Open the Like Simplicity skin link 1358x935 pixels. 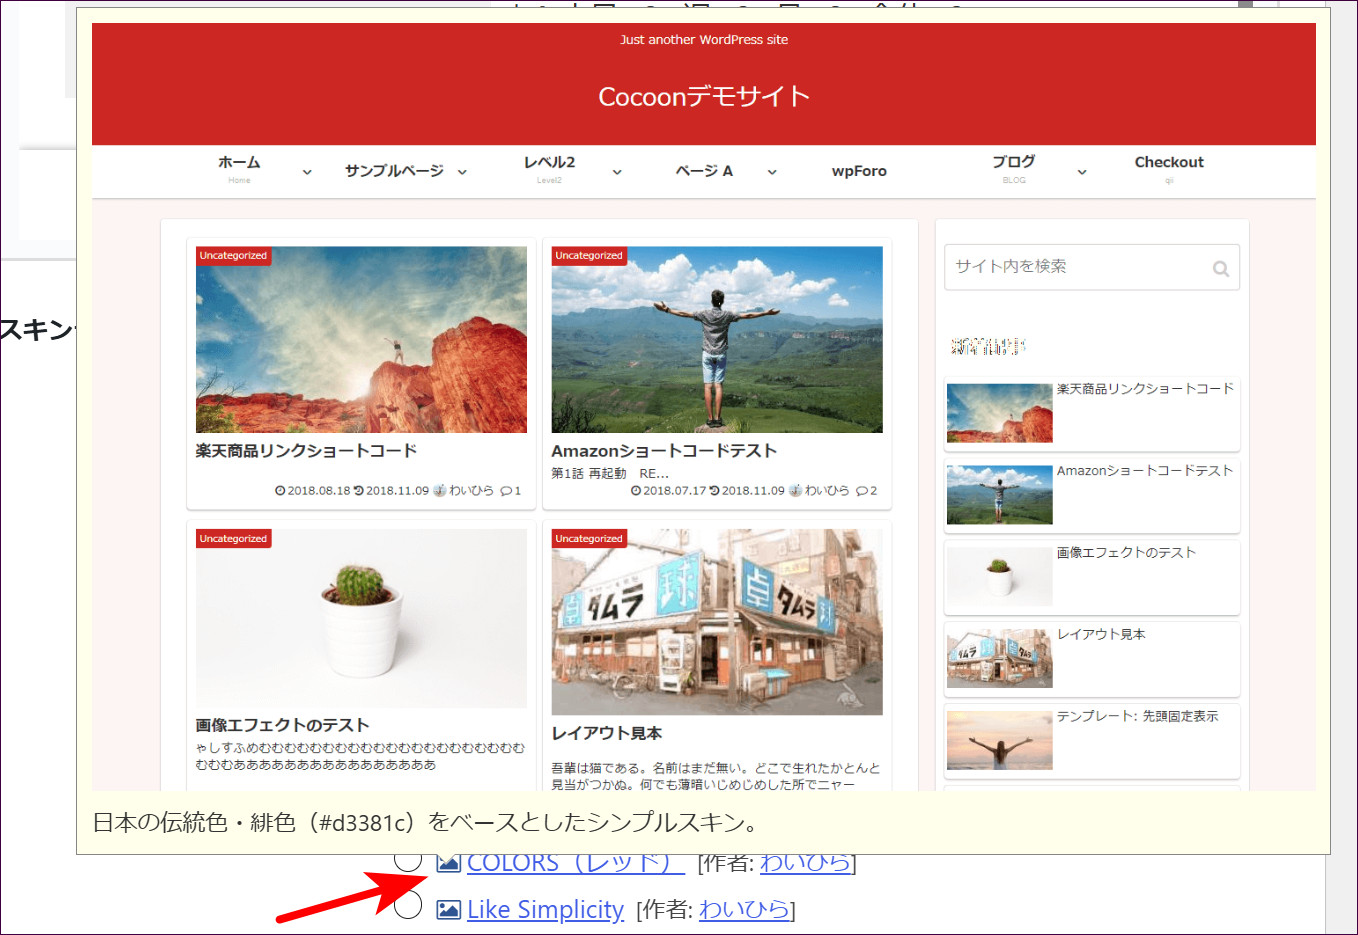click(545, 909)
